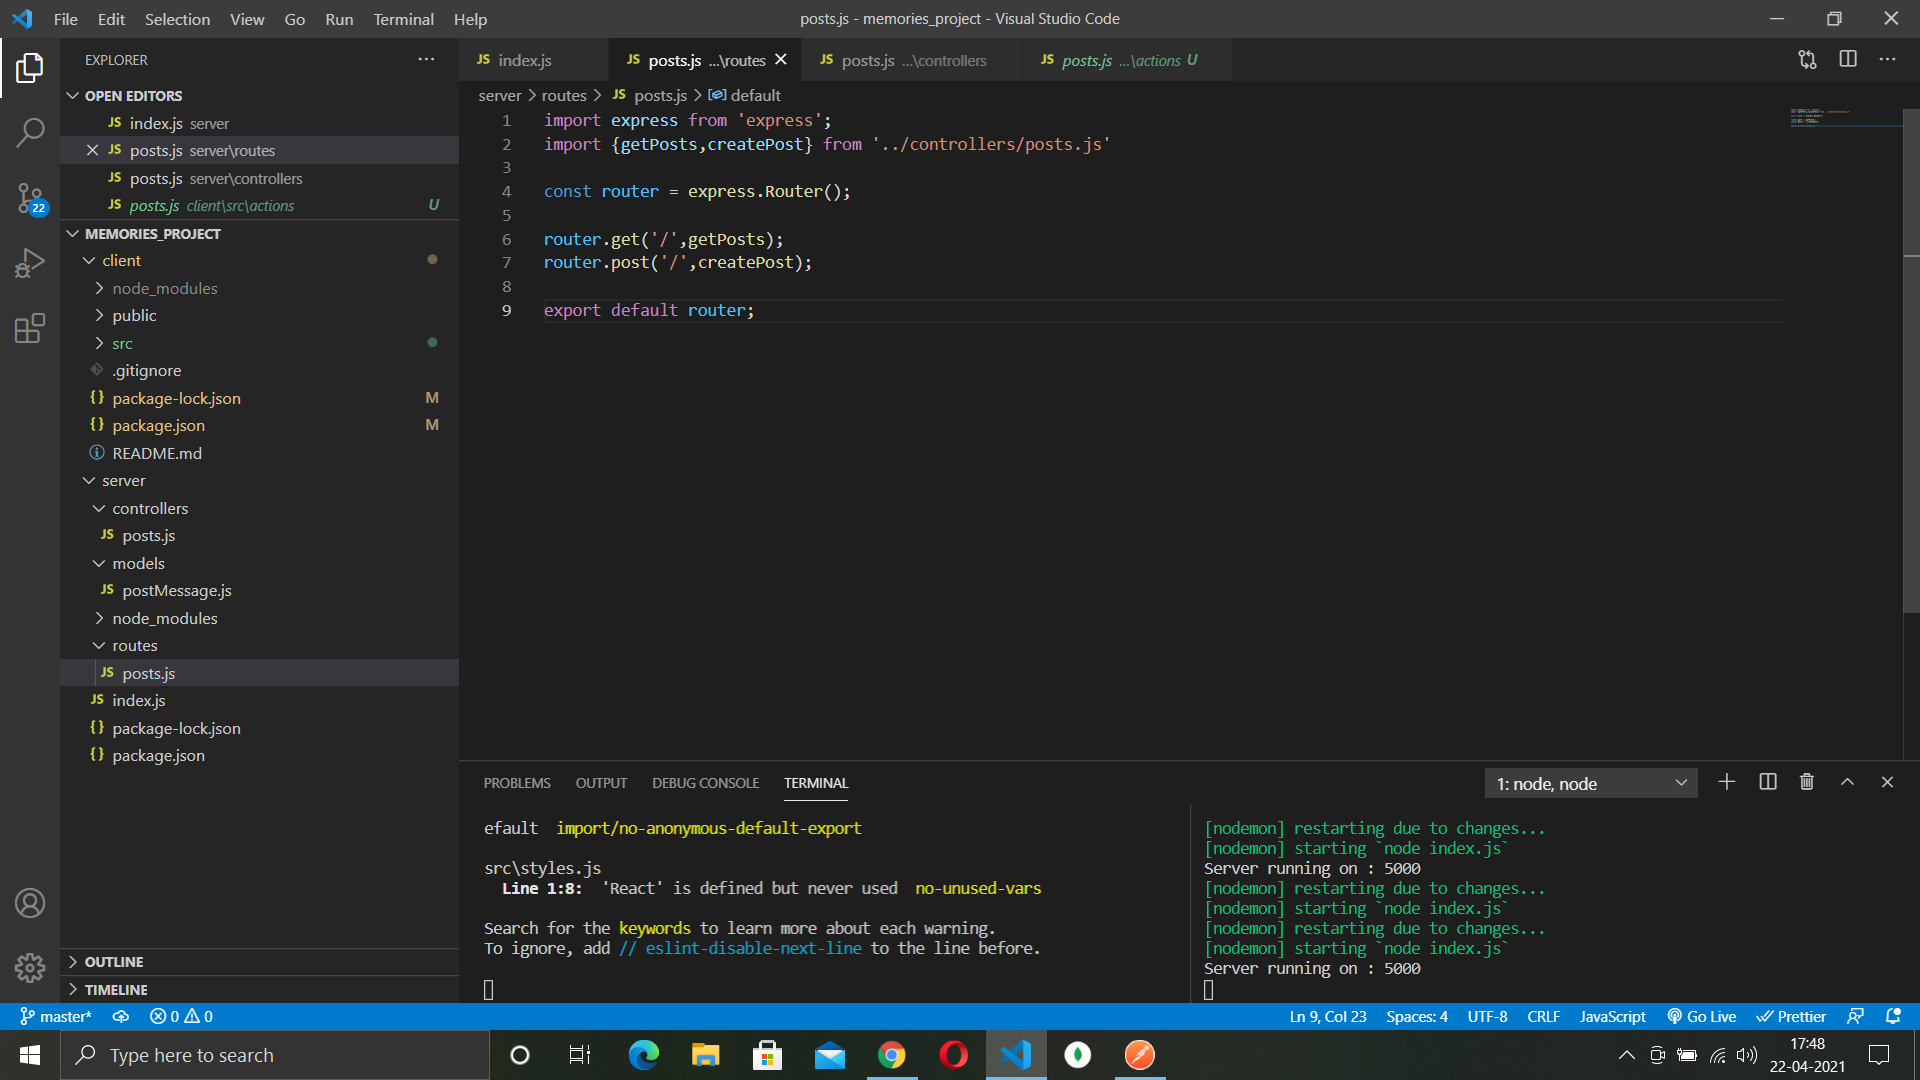Viewport: 1920px width, 1080px height.
Task: Click Prettier status bar item
Action: click(x=1791, y=1017)
